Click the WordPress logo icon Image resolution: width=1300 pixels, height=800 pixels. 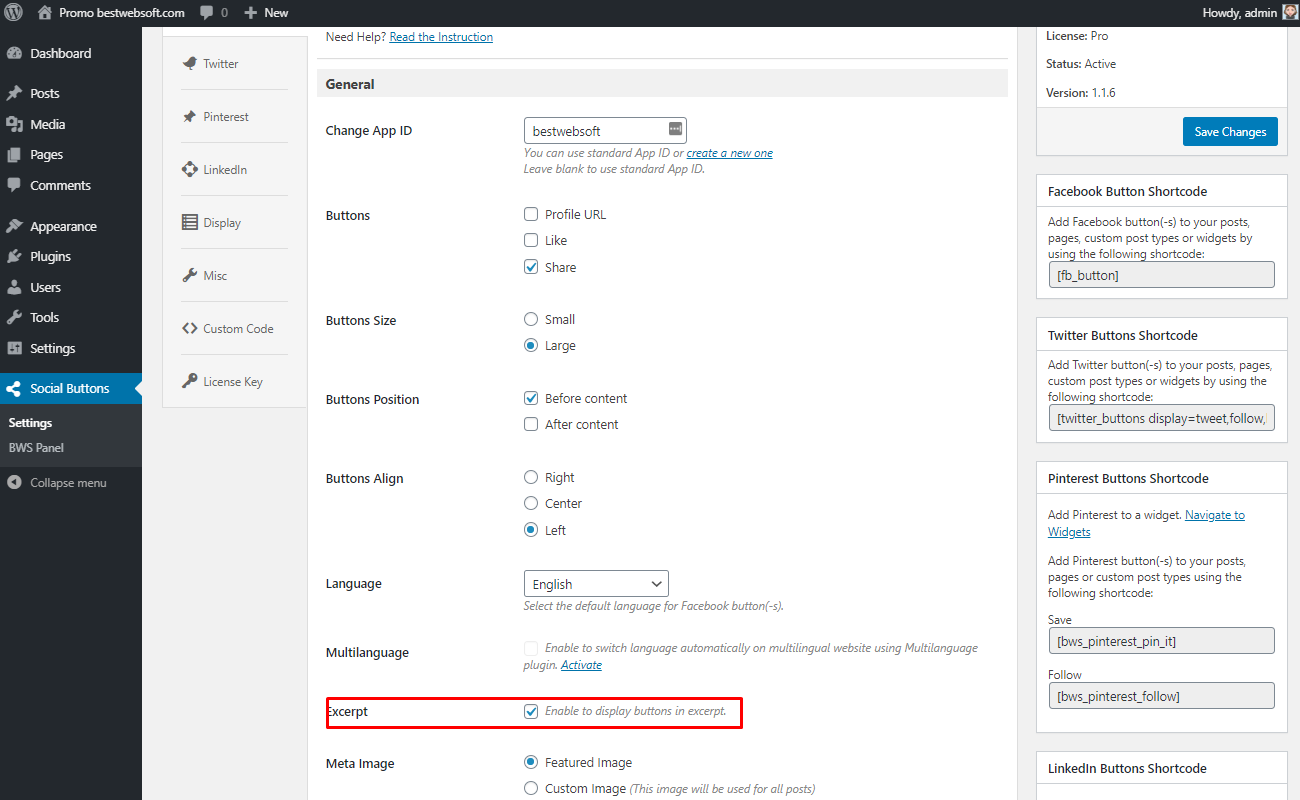click(14, 13)
